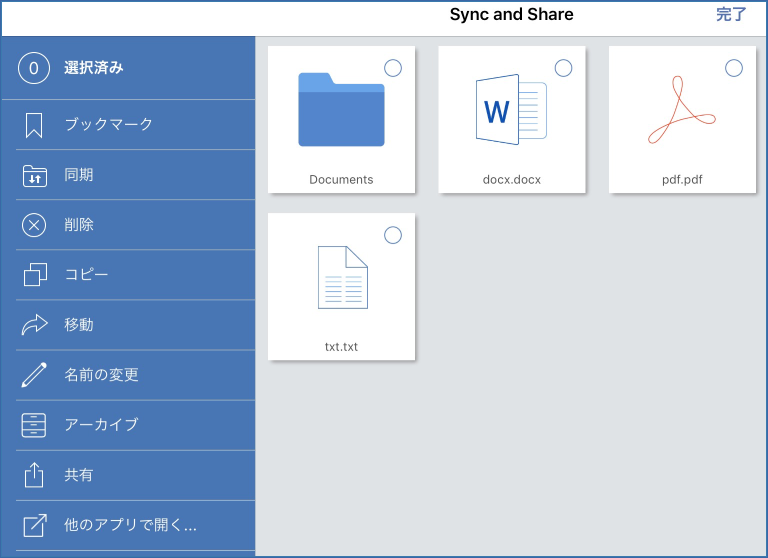Select the docx.docx selection circle
The width and height of the screenshot is (768, 558).
[563, 68]
